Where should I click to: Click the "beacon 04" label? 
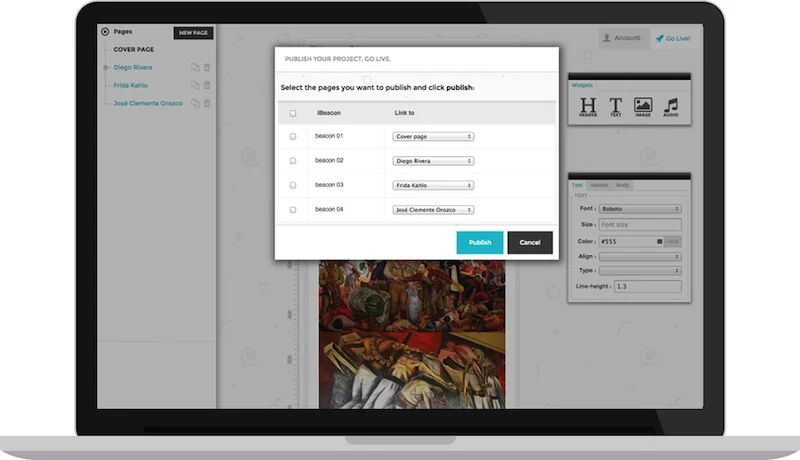329,210
